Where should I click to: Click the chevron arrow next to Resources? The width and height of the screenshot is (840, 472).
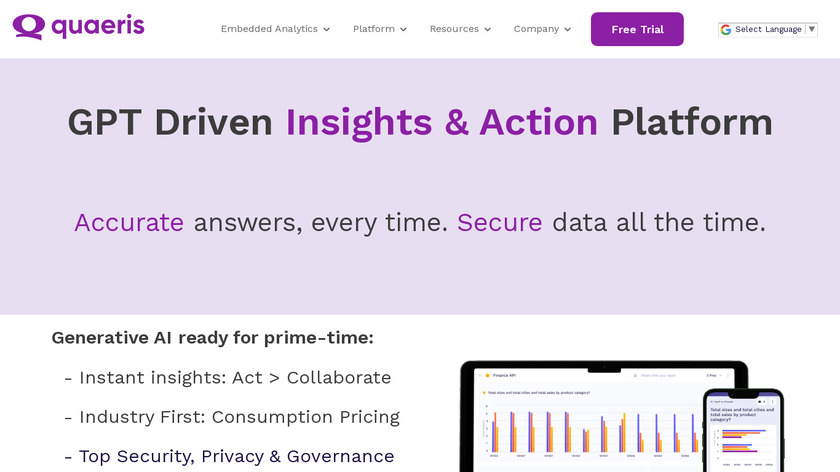click(x=487, y=30)
